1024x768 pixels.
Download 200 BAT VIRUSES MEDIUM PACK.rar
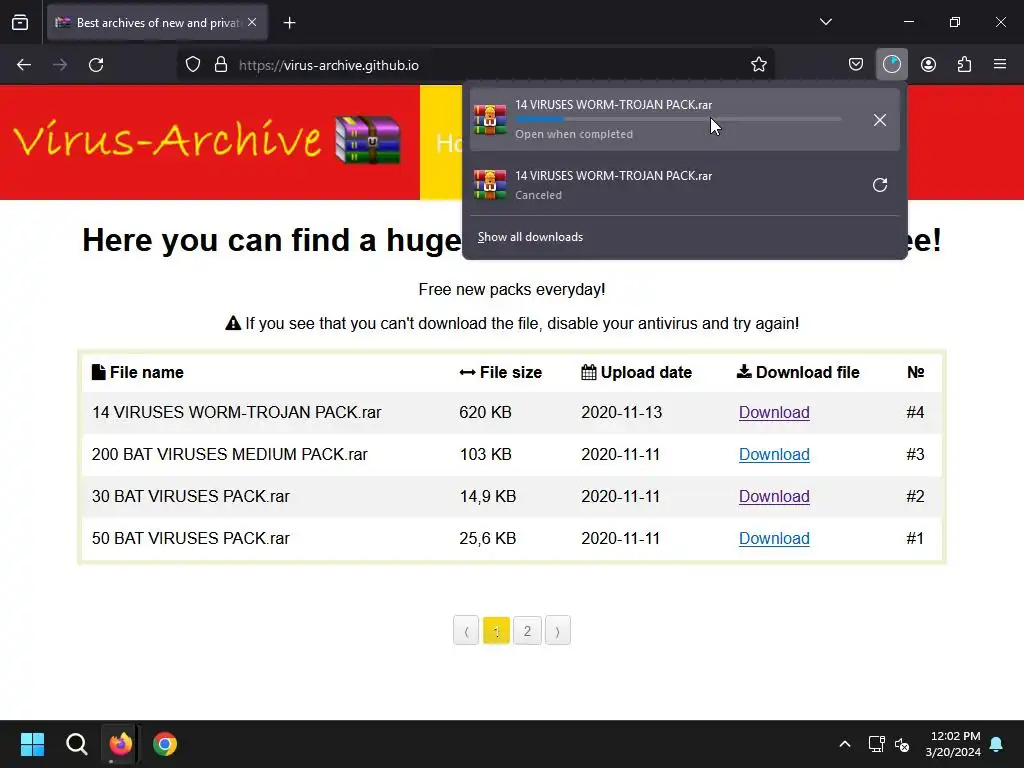click(x=774, y=455)
